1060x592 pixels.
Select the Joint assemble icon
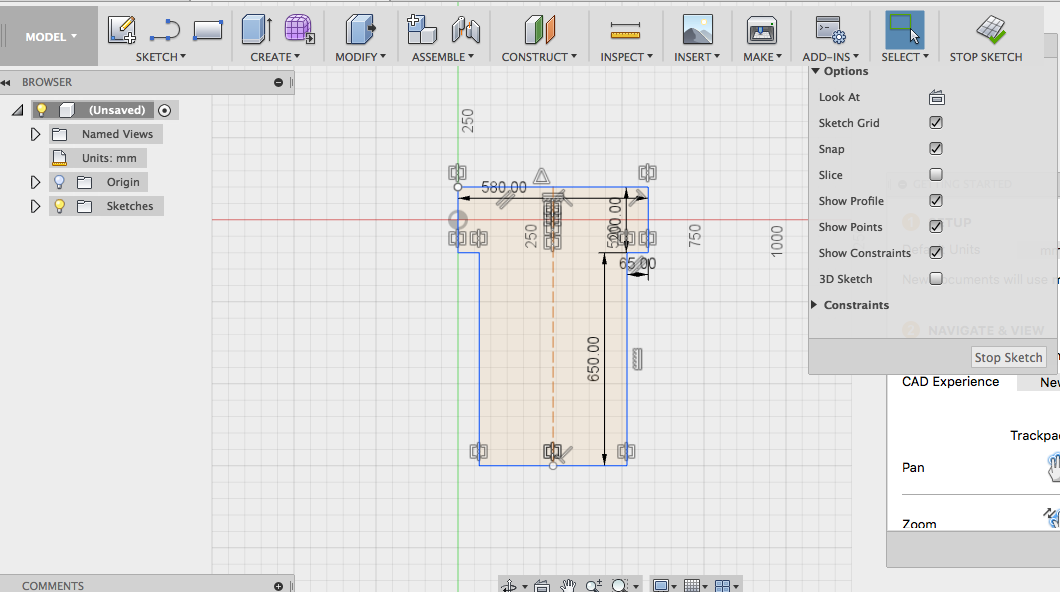point(466,30)
